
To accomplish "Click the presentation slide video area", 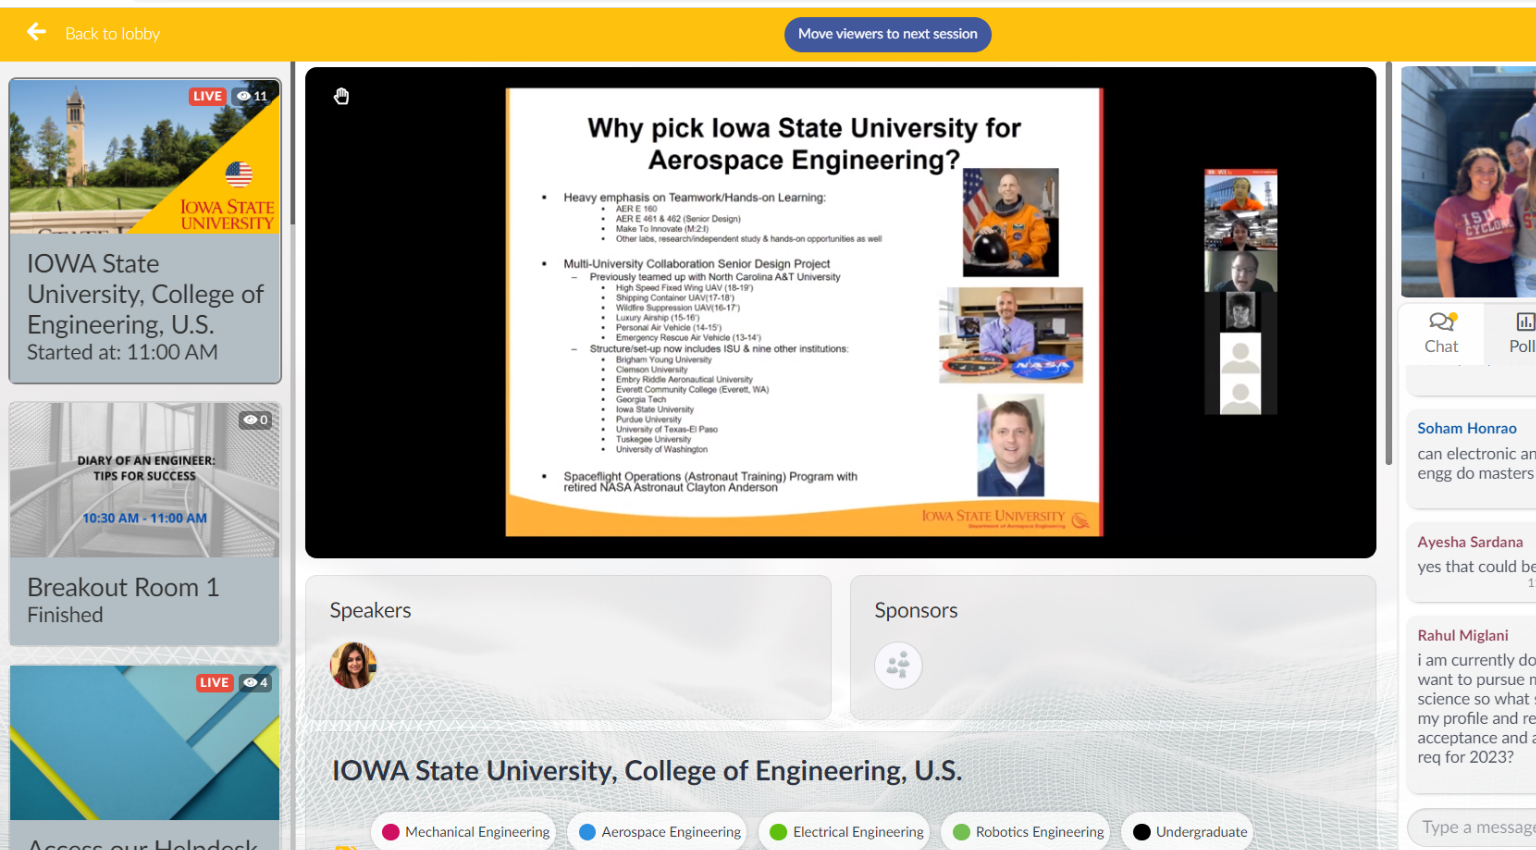I will tap(804, 312).
